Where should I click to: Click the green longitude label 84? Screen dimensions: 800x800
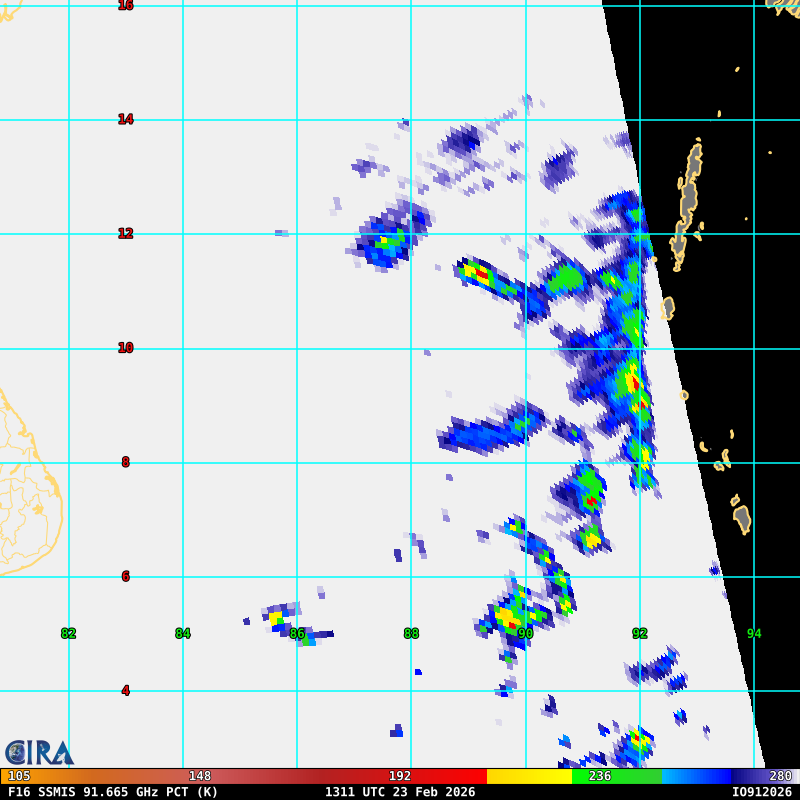[x=182, y=634]
